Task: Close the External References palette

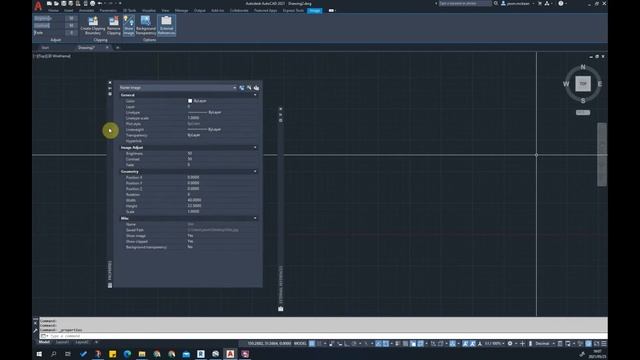Action: (280, 109)
